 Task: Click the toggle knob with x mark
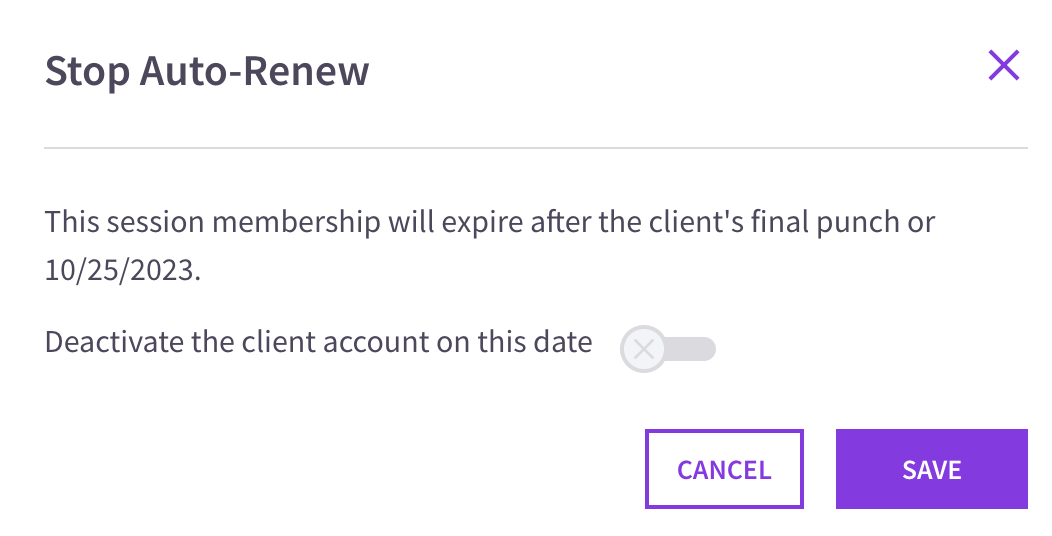coord(643,349)
